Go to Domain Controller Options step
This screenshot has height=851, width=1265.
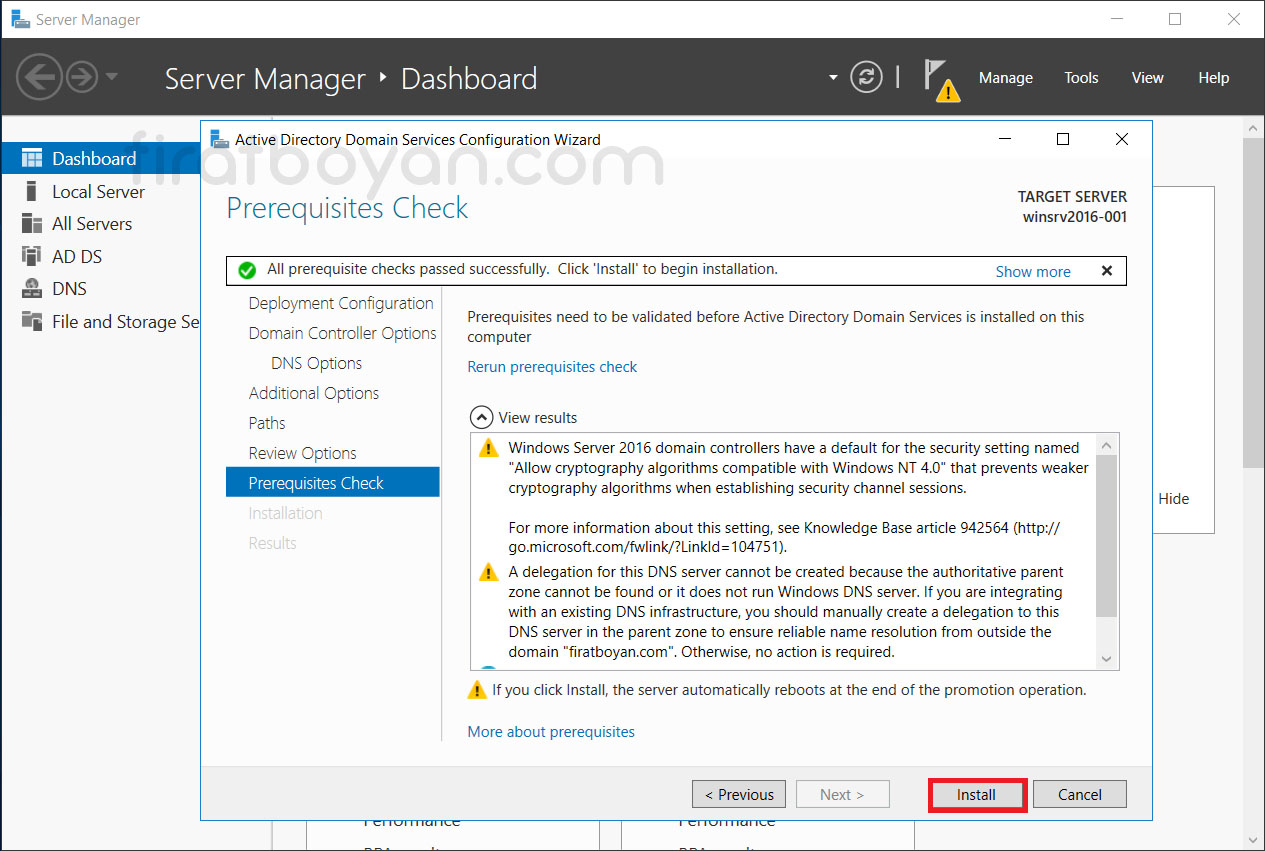[x=342, y=333]
